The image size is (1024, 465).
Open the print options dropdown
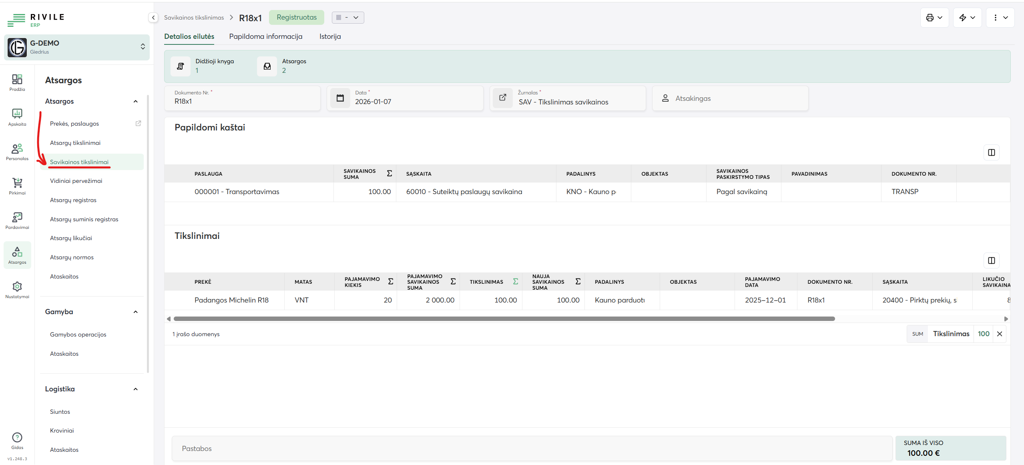tap(934, 18)
